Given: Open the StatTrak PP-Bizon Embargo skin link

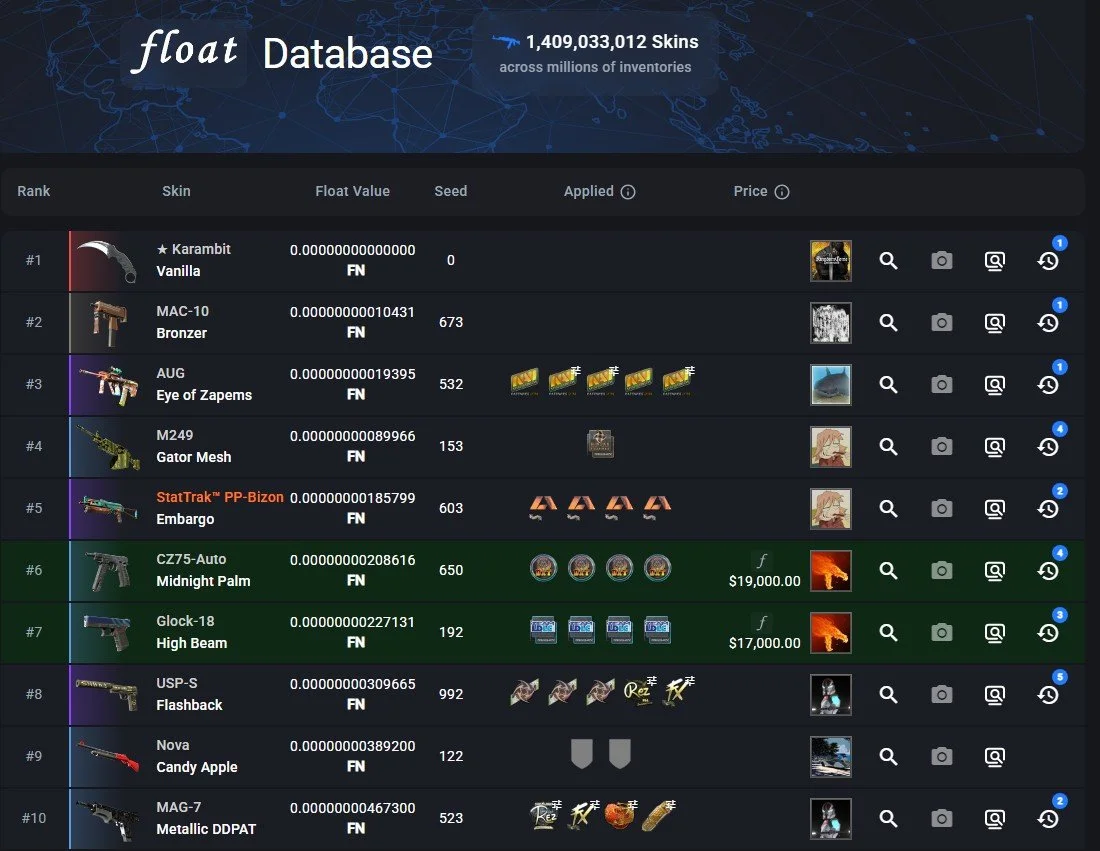Looking at the screenshot, I should (x=220, y=508).
